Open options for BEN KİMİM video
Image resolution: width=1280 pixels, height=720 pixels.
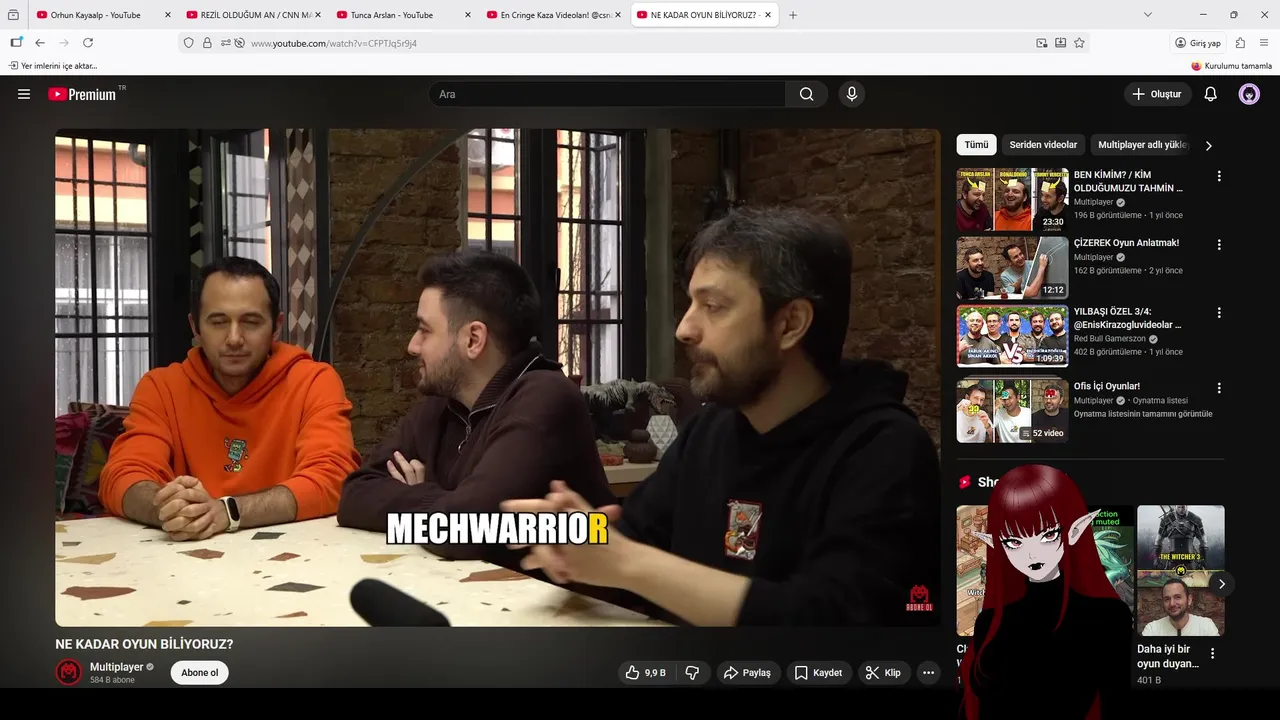[x=1218, y=176]
